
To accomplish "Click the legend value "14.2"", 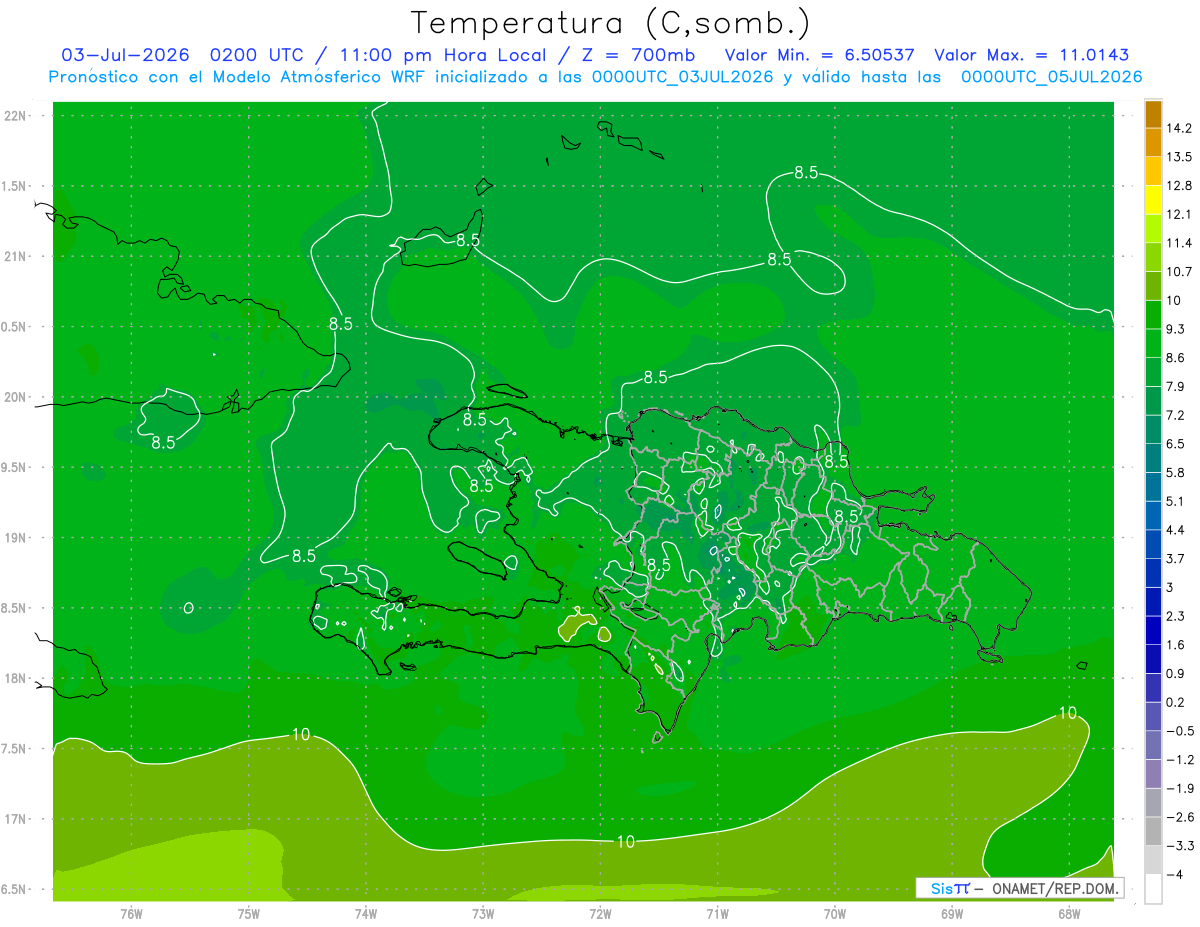I will (1179, 128).
